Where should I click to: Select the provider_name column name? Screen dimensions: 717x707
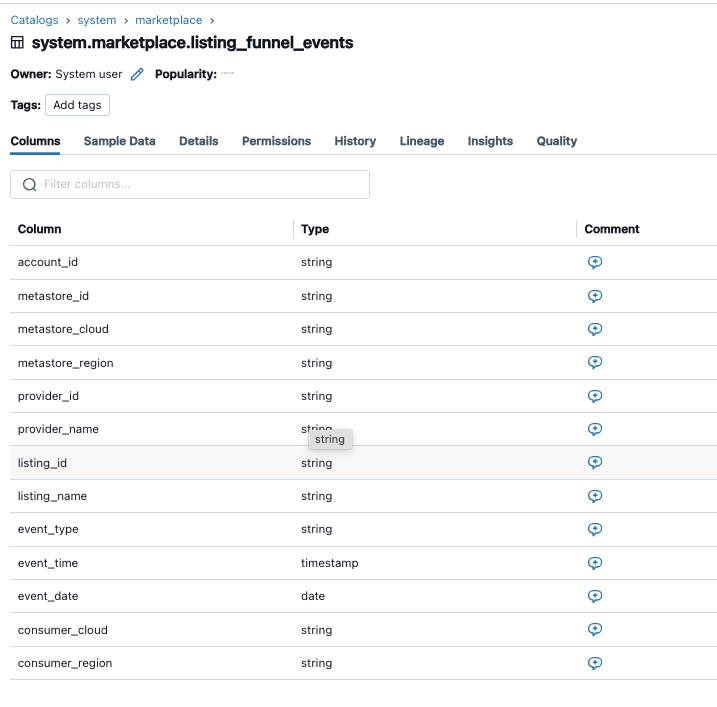tap(58, 429)
